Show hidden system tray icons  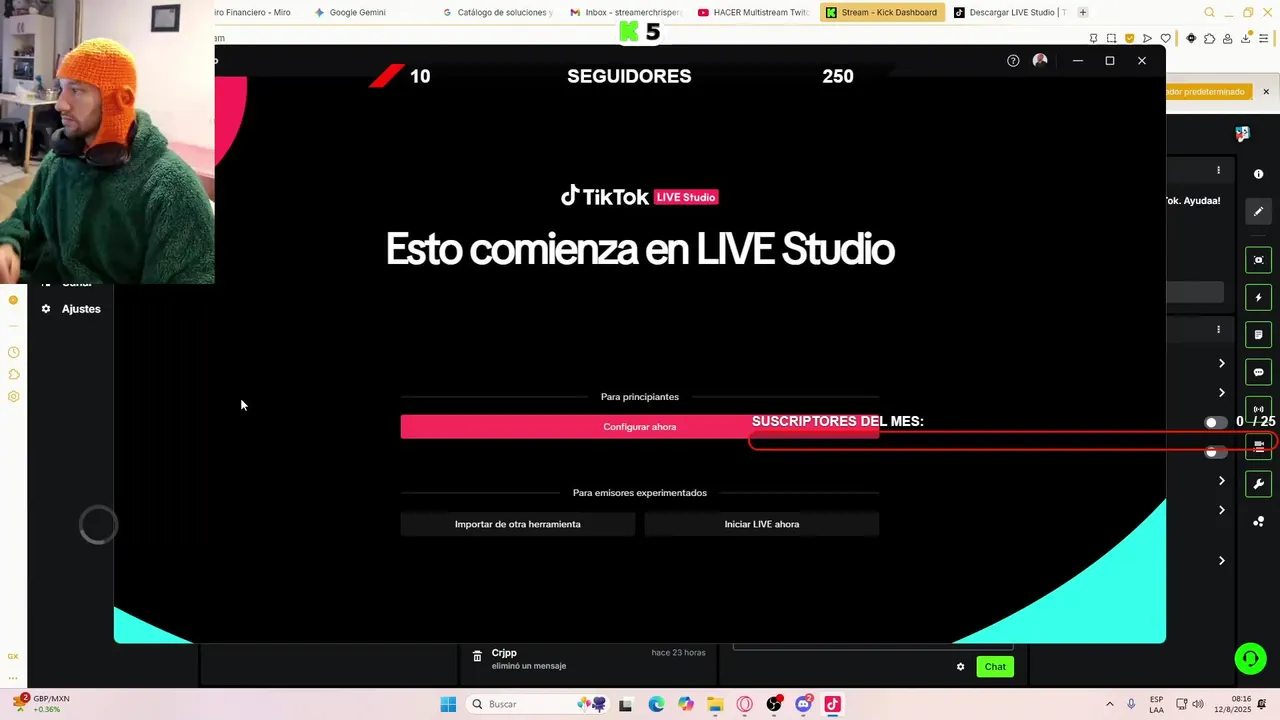coord(1109,704)
